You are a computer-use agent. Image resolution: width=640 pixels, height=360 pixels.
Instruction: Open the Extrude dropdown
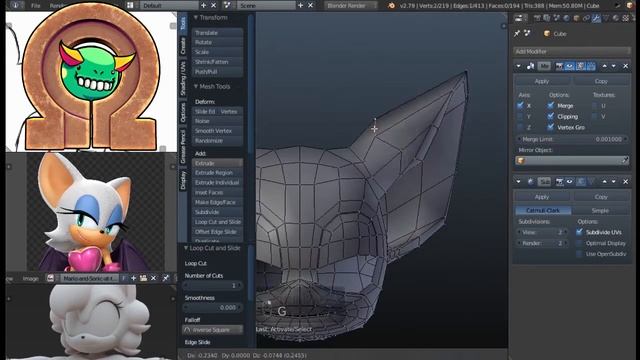click(217, 163)
